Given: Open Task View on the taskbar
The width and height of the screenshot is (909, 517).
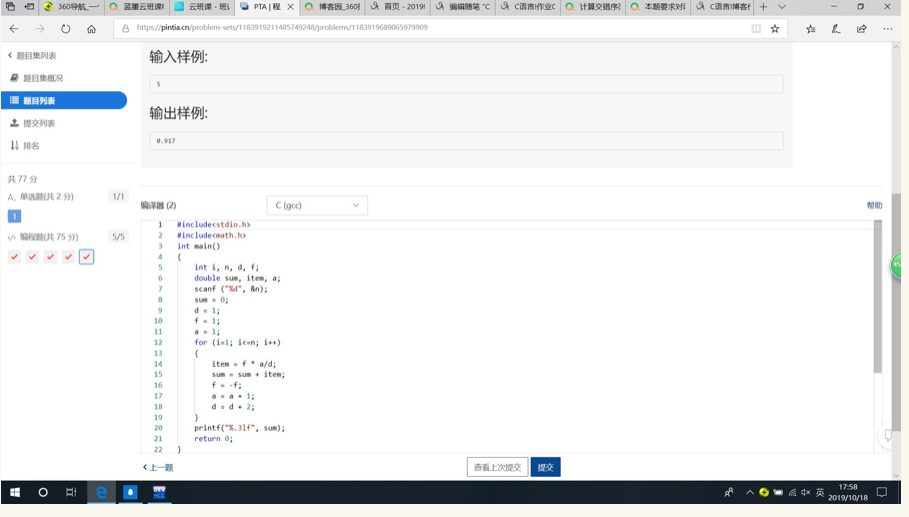Looking at the screenshot, I should tap(71, 492).
